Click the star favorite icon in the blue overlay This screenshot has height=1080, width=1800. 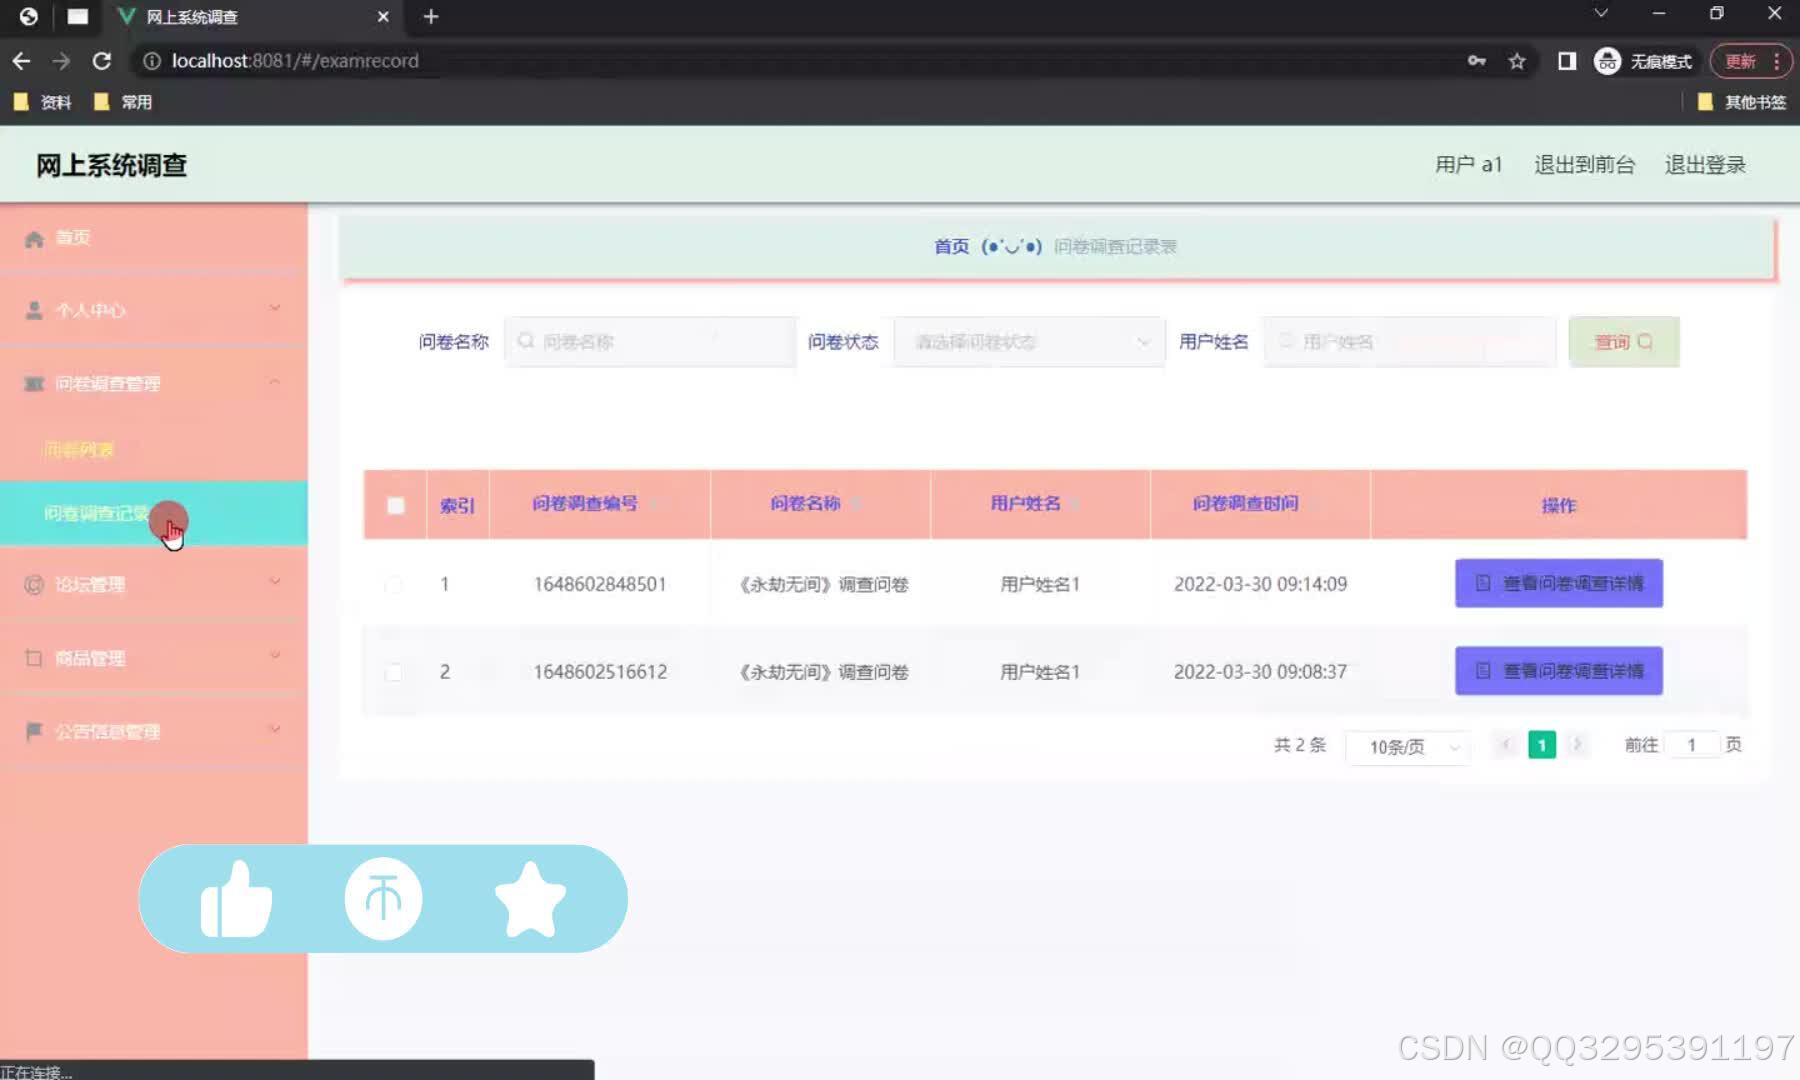(x=530, y=899)
